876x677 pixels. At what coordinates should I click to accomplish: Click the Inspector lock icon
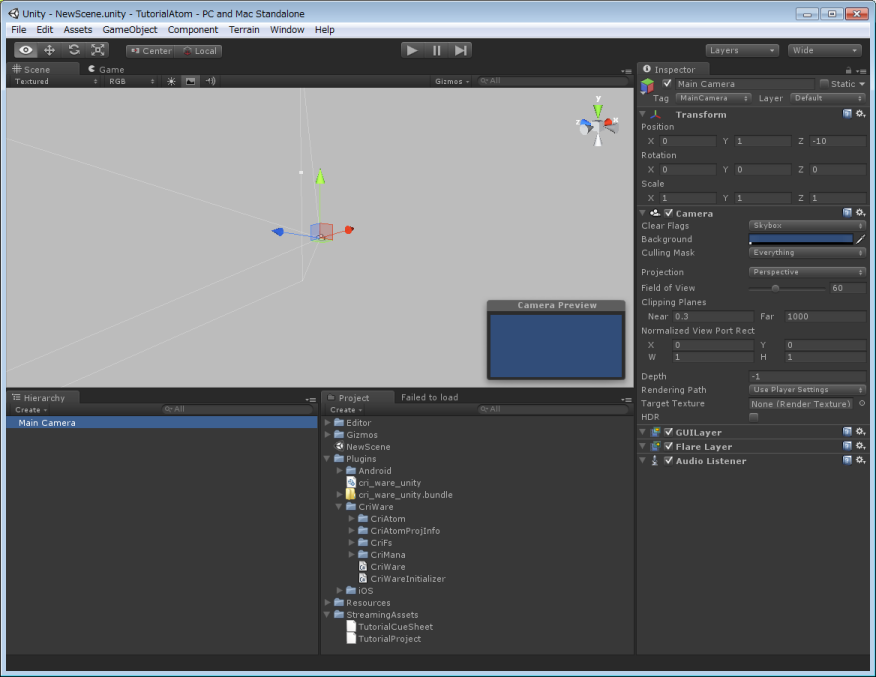pyautogui.click(x=848, y=70)
